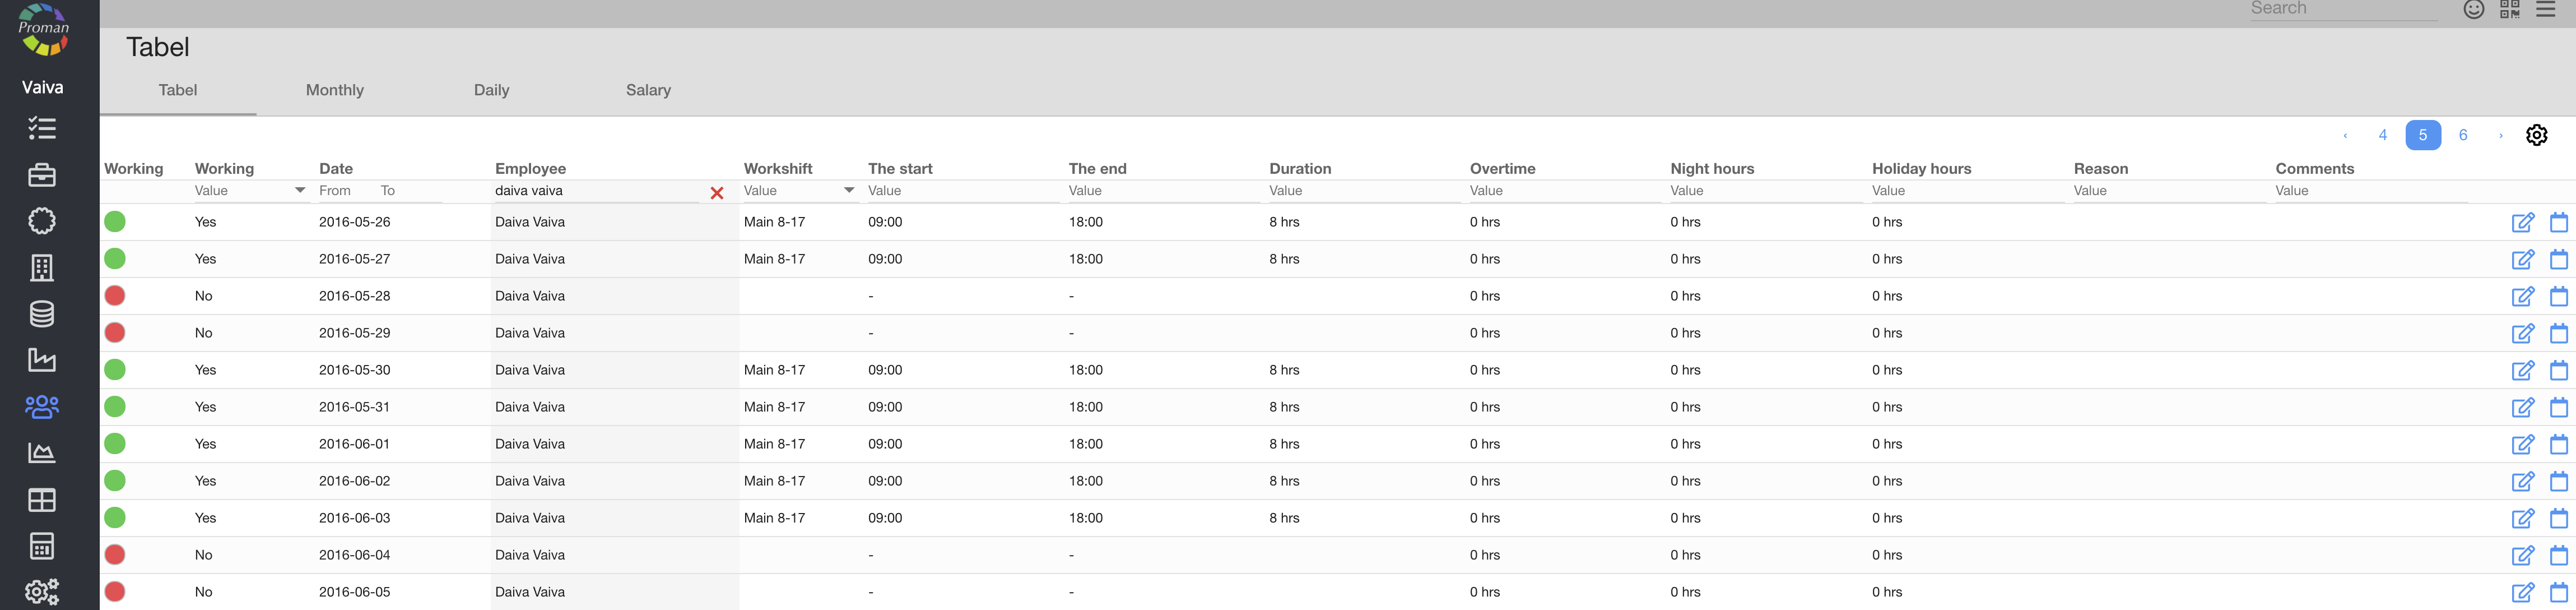Expand the Working filter dropdown
The width and height of the screenshot is (2576, 610).
[299, 190]
